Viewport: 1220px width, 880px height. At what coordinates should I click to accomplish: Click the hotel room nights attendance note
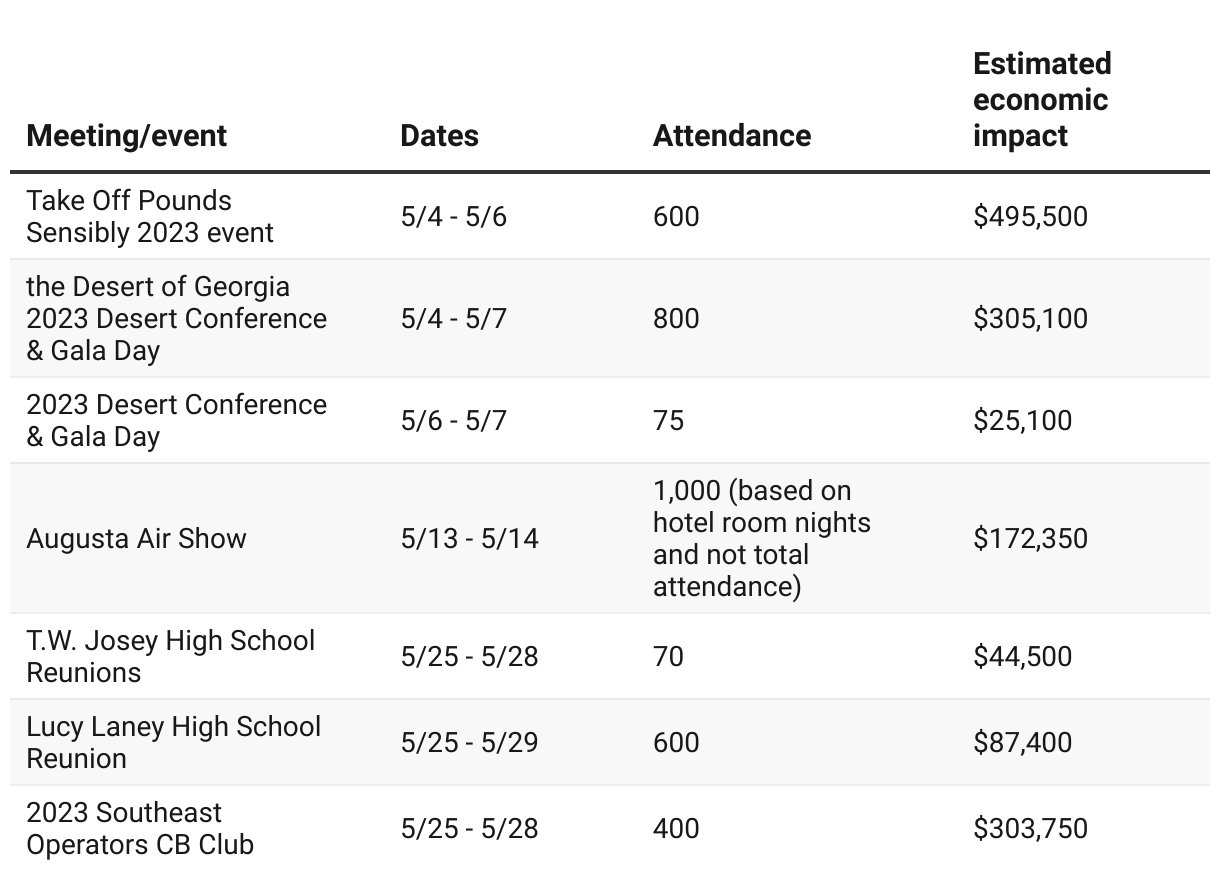[x=762, y=538]
